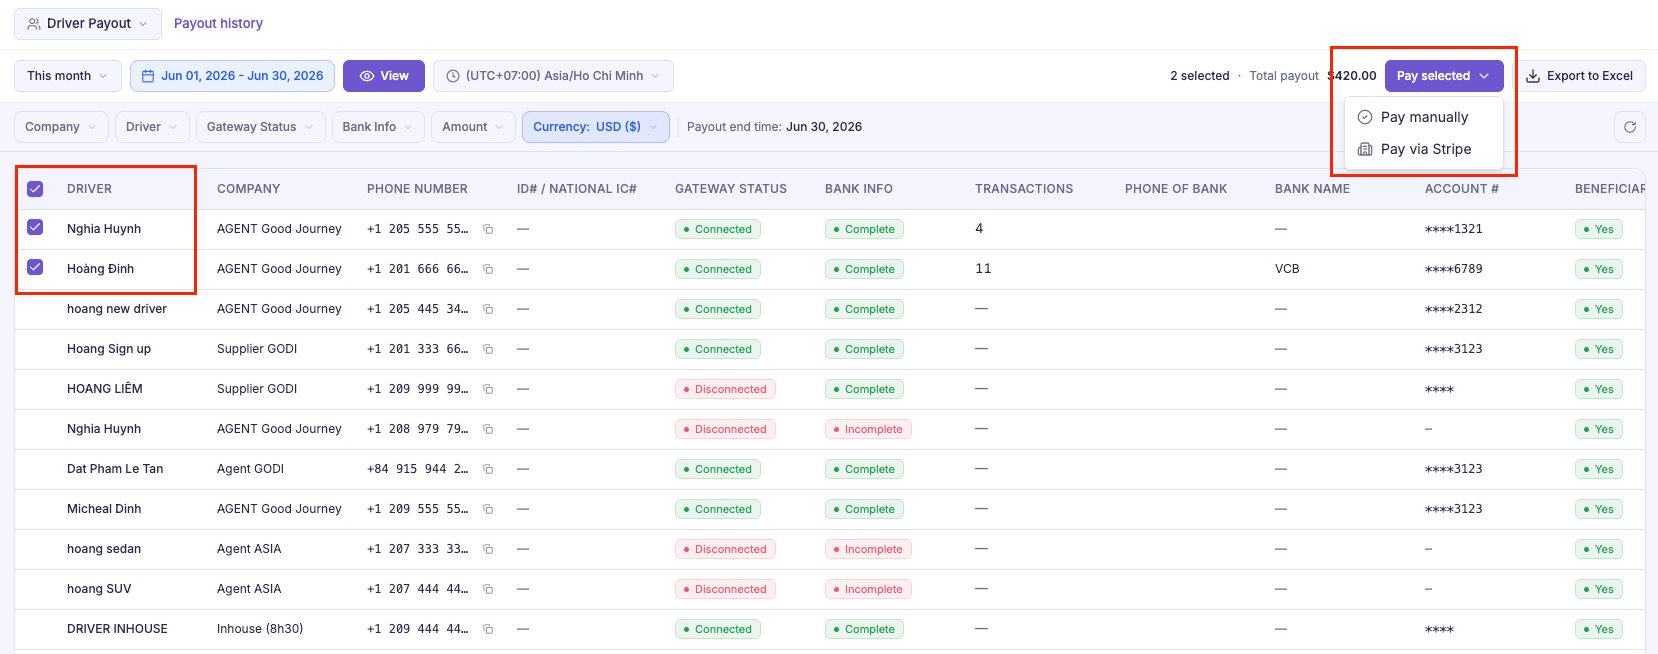Click the refresh icon button
Screen dimensions: 1658x654
(1629, 127)
